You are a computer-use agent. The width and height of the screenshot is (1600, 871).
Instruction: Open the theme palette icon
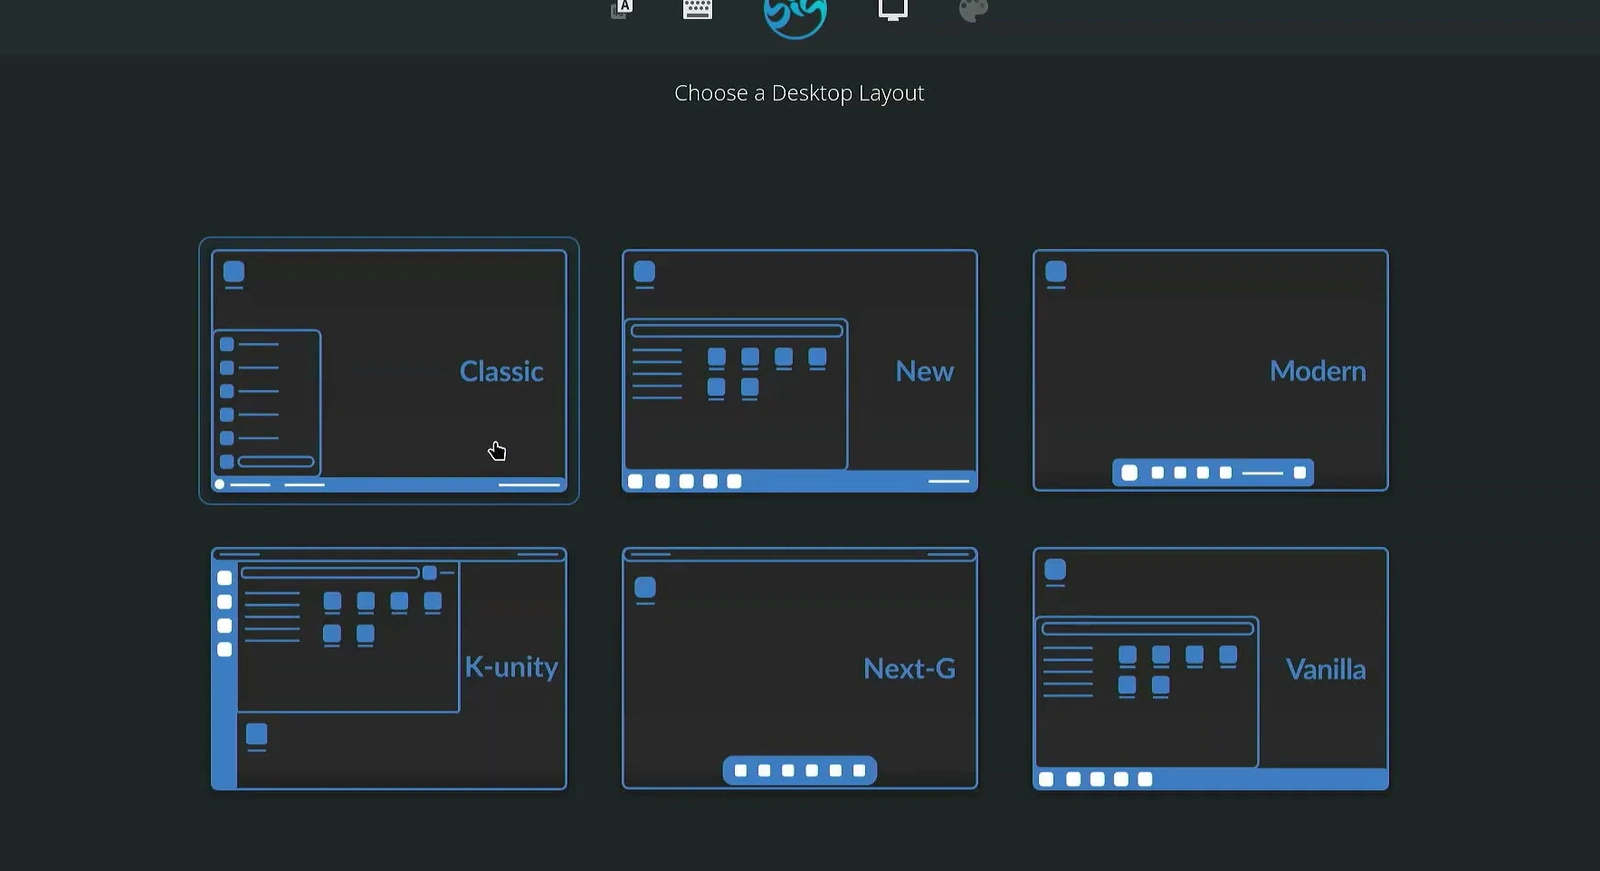click(974, 10)
